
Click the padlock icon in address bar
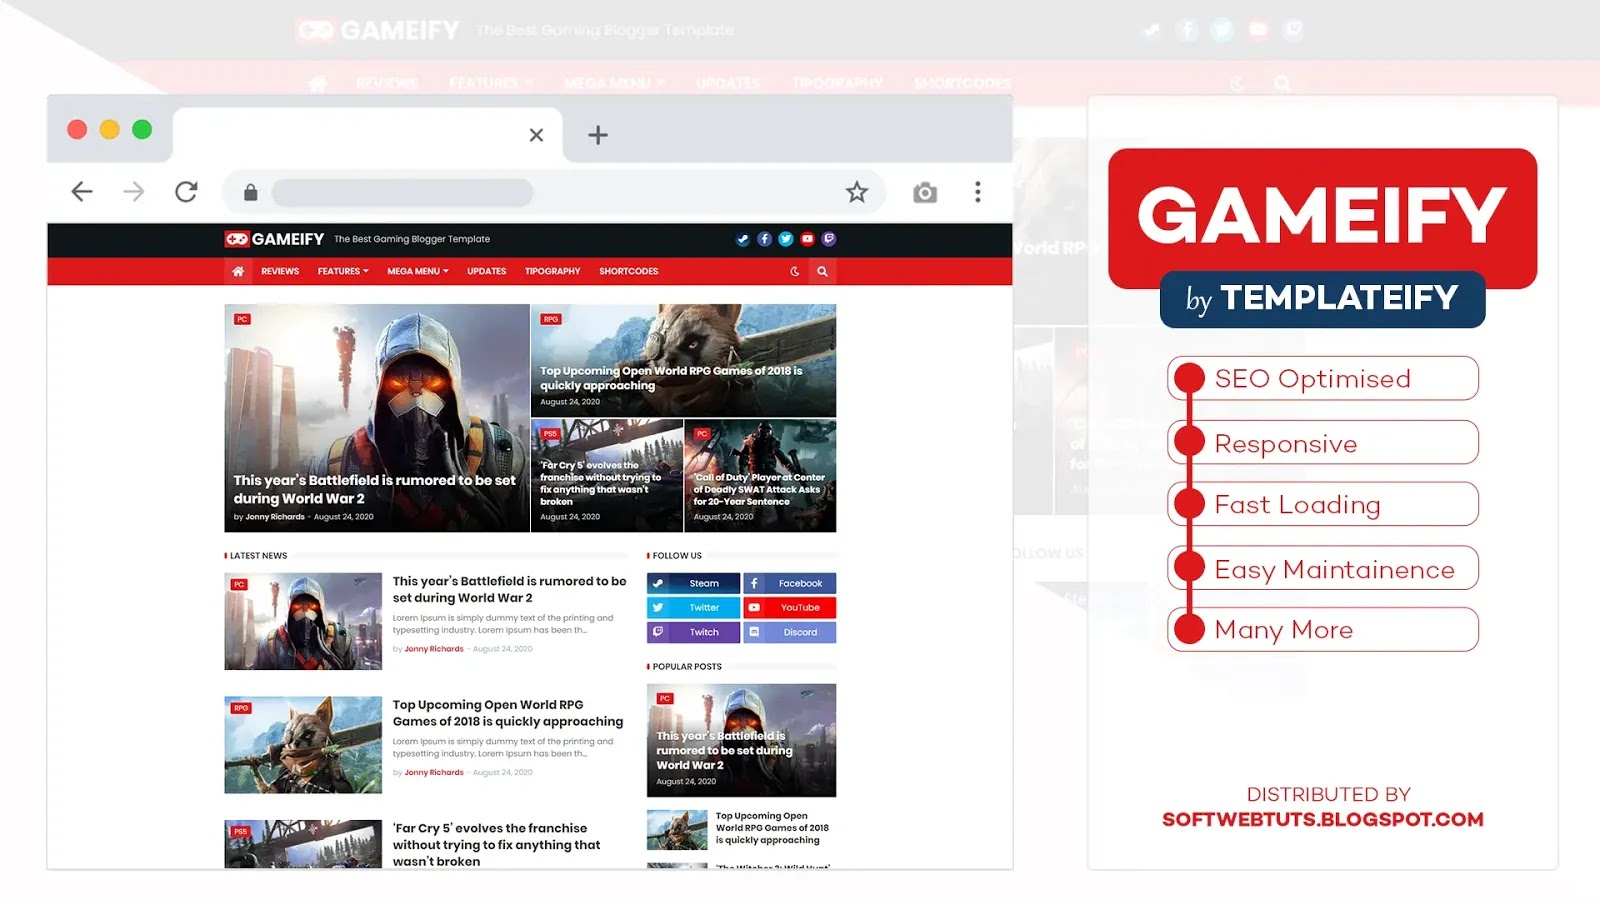[x=251, y=192]
